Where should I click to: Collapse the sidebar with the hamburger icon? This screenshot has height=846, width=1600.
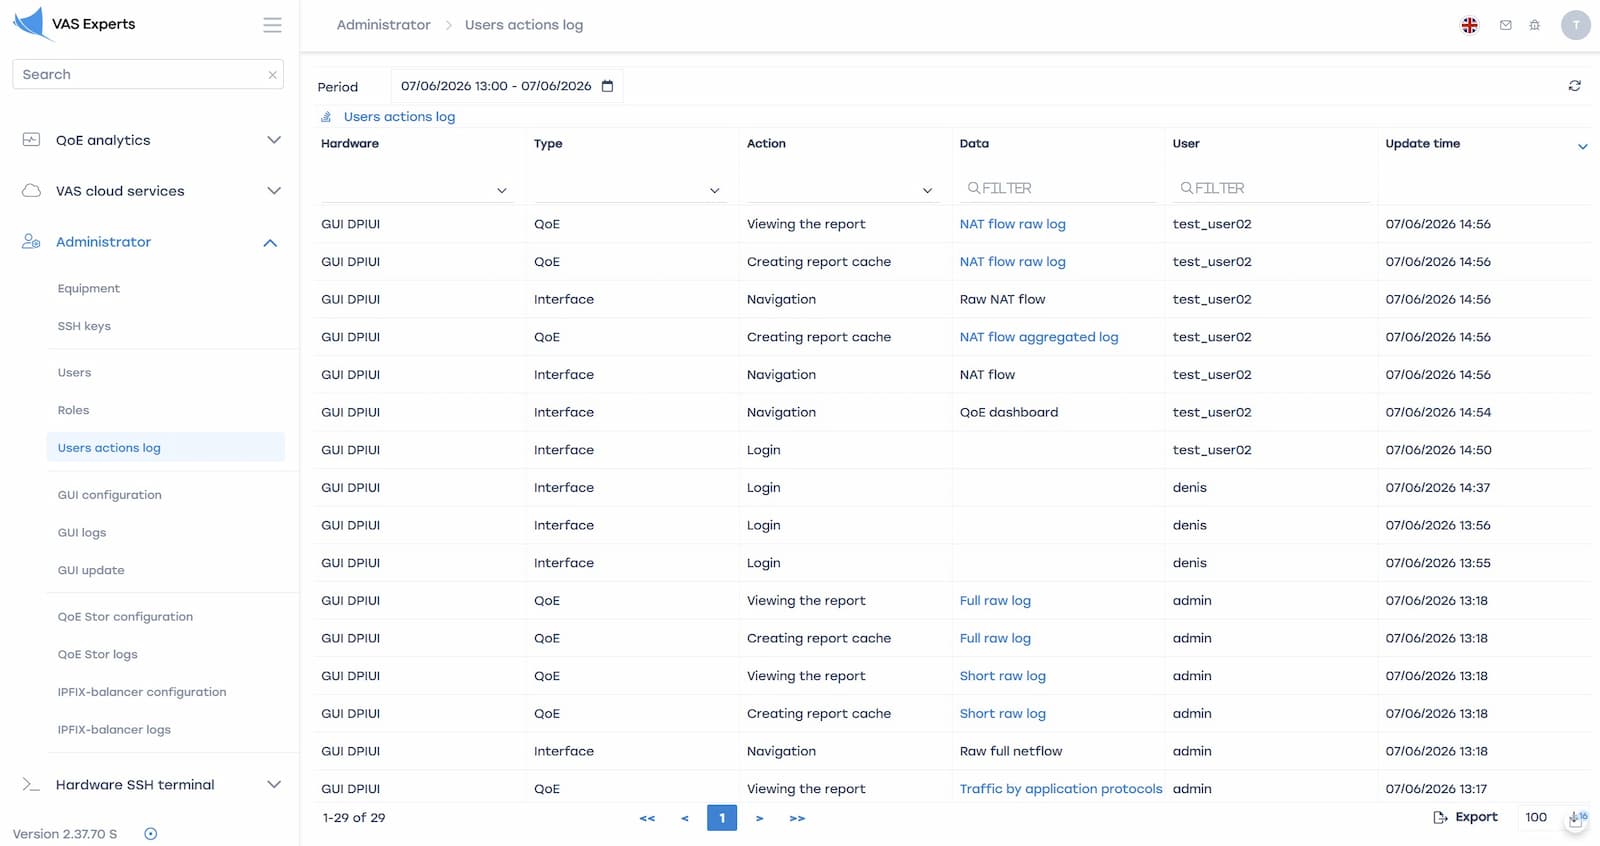click(272, 25)
